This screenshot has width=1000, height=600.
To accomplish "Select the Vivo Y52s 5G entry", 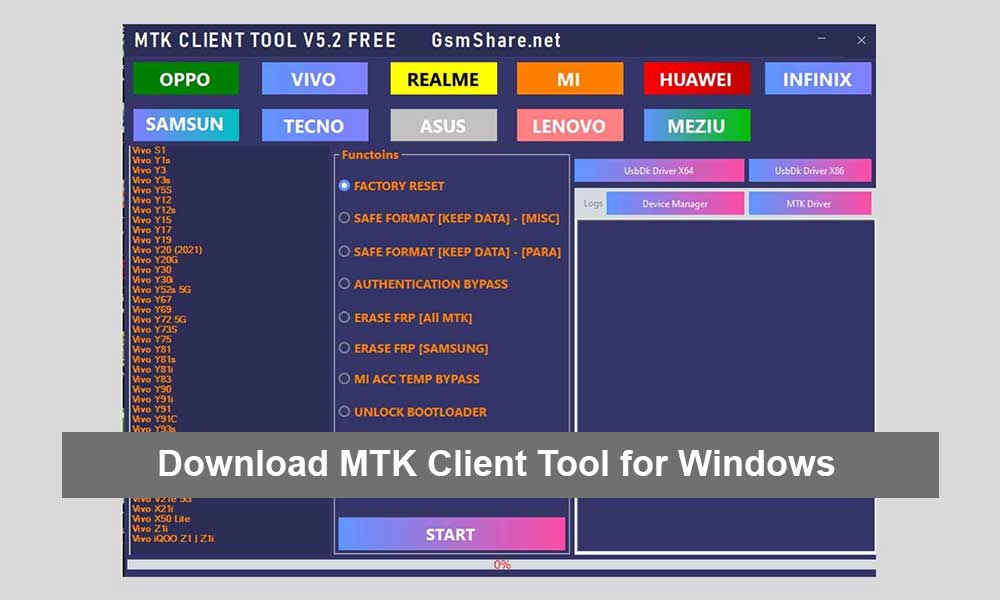I will [x=161, y=289].
